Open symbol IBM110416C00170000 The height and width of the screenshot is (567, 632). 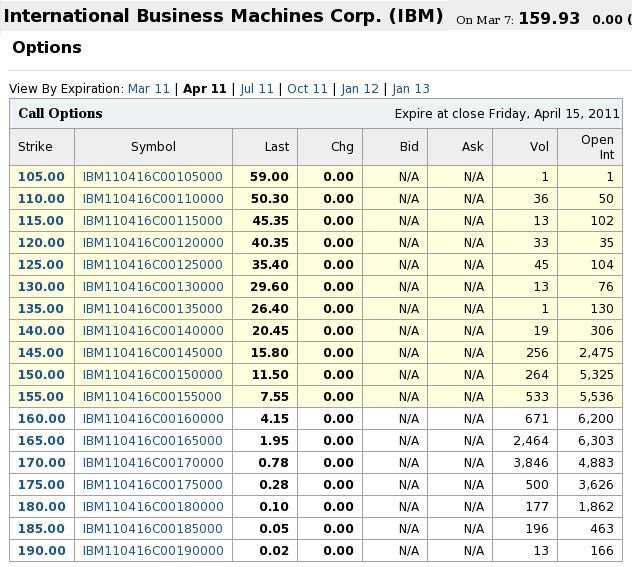[x=153, y=462]
